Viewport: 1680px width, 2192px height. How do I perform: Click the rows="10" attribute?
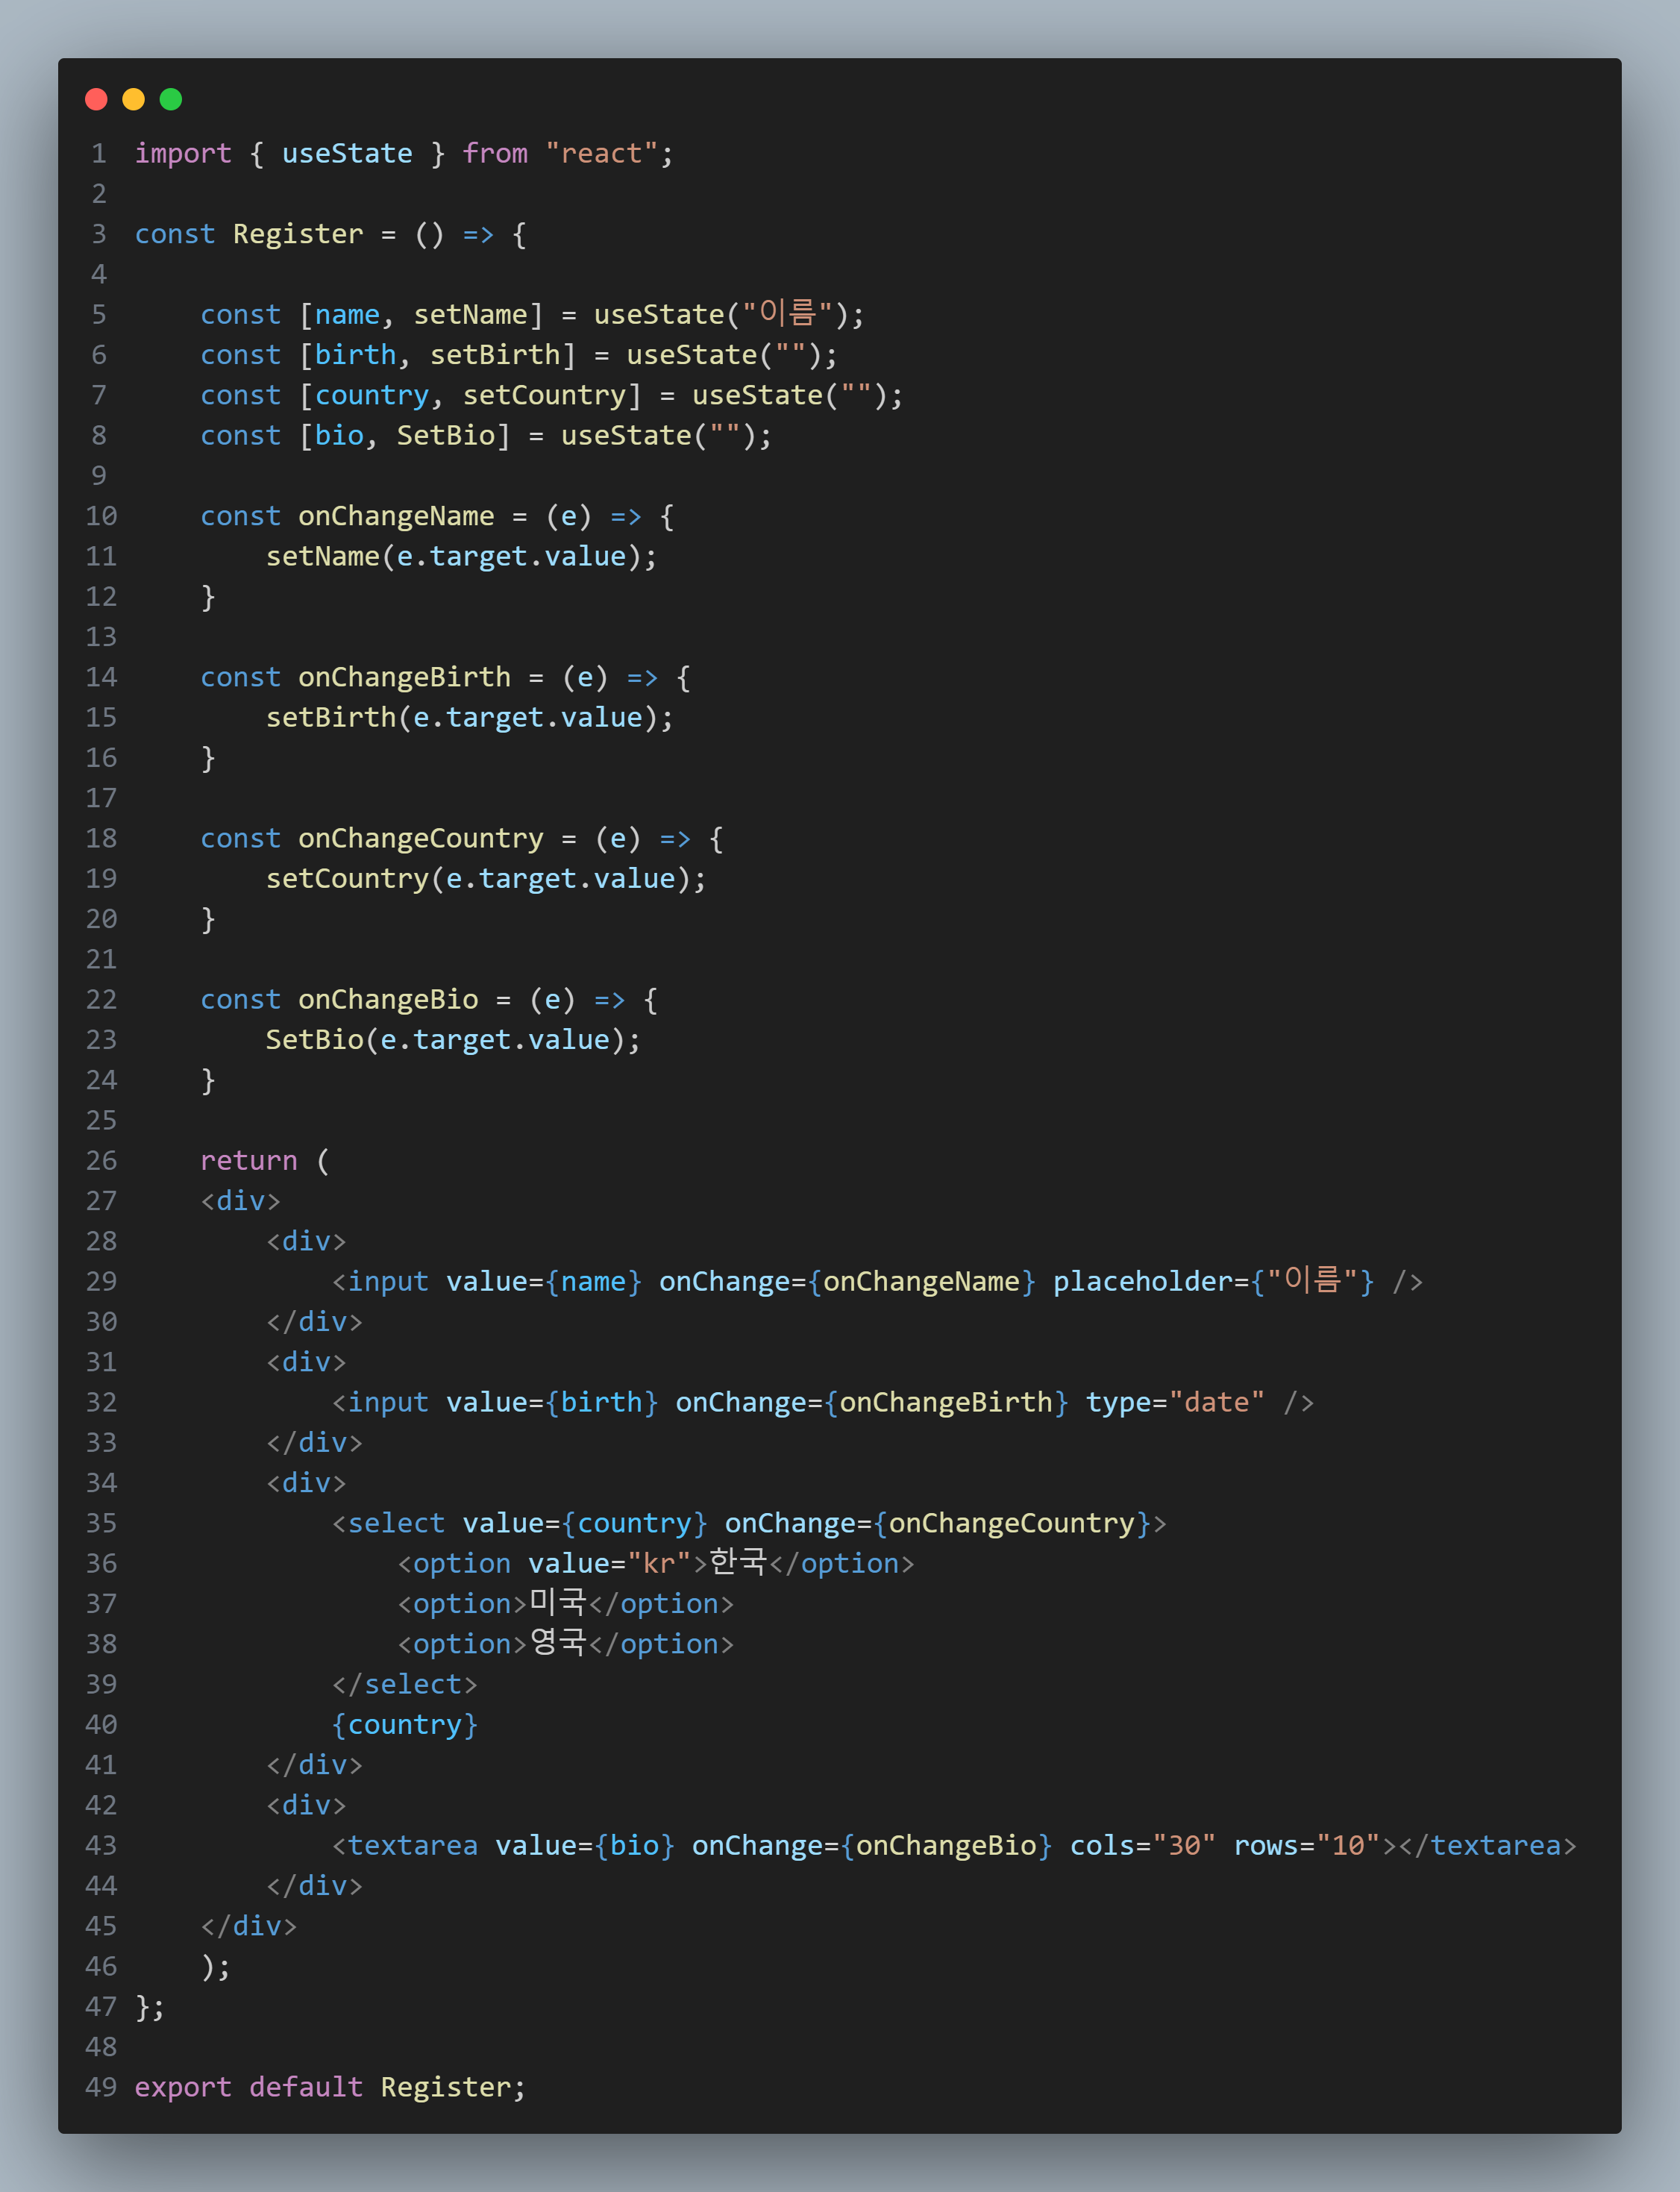coord(1306,1846)
